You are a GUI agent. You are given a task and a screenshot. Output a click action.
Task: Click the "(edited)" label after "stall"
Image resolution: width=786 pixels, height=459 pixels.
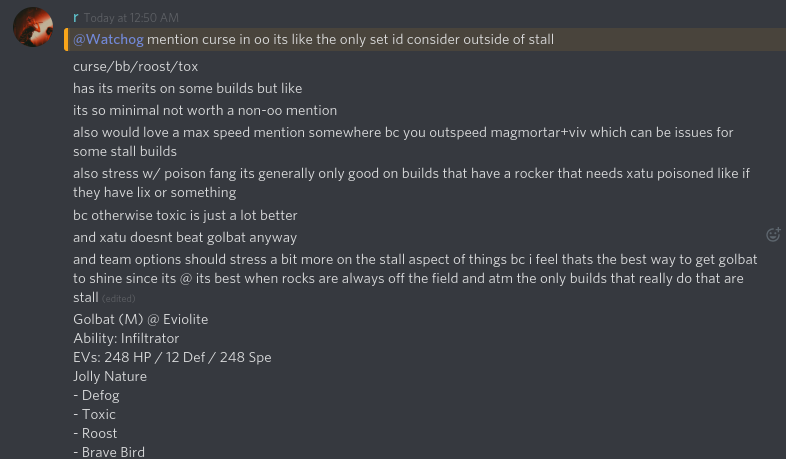pos(118,298)
